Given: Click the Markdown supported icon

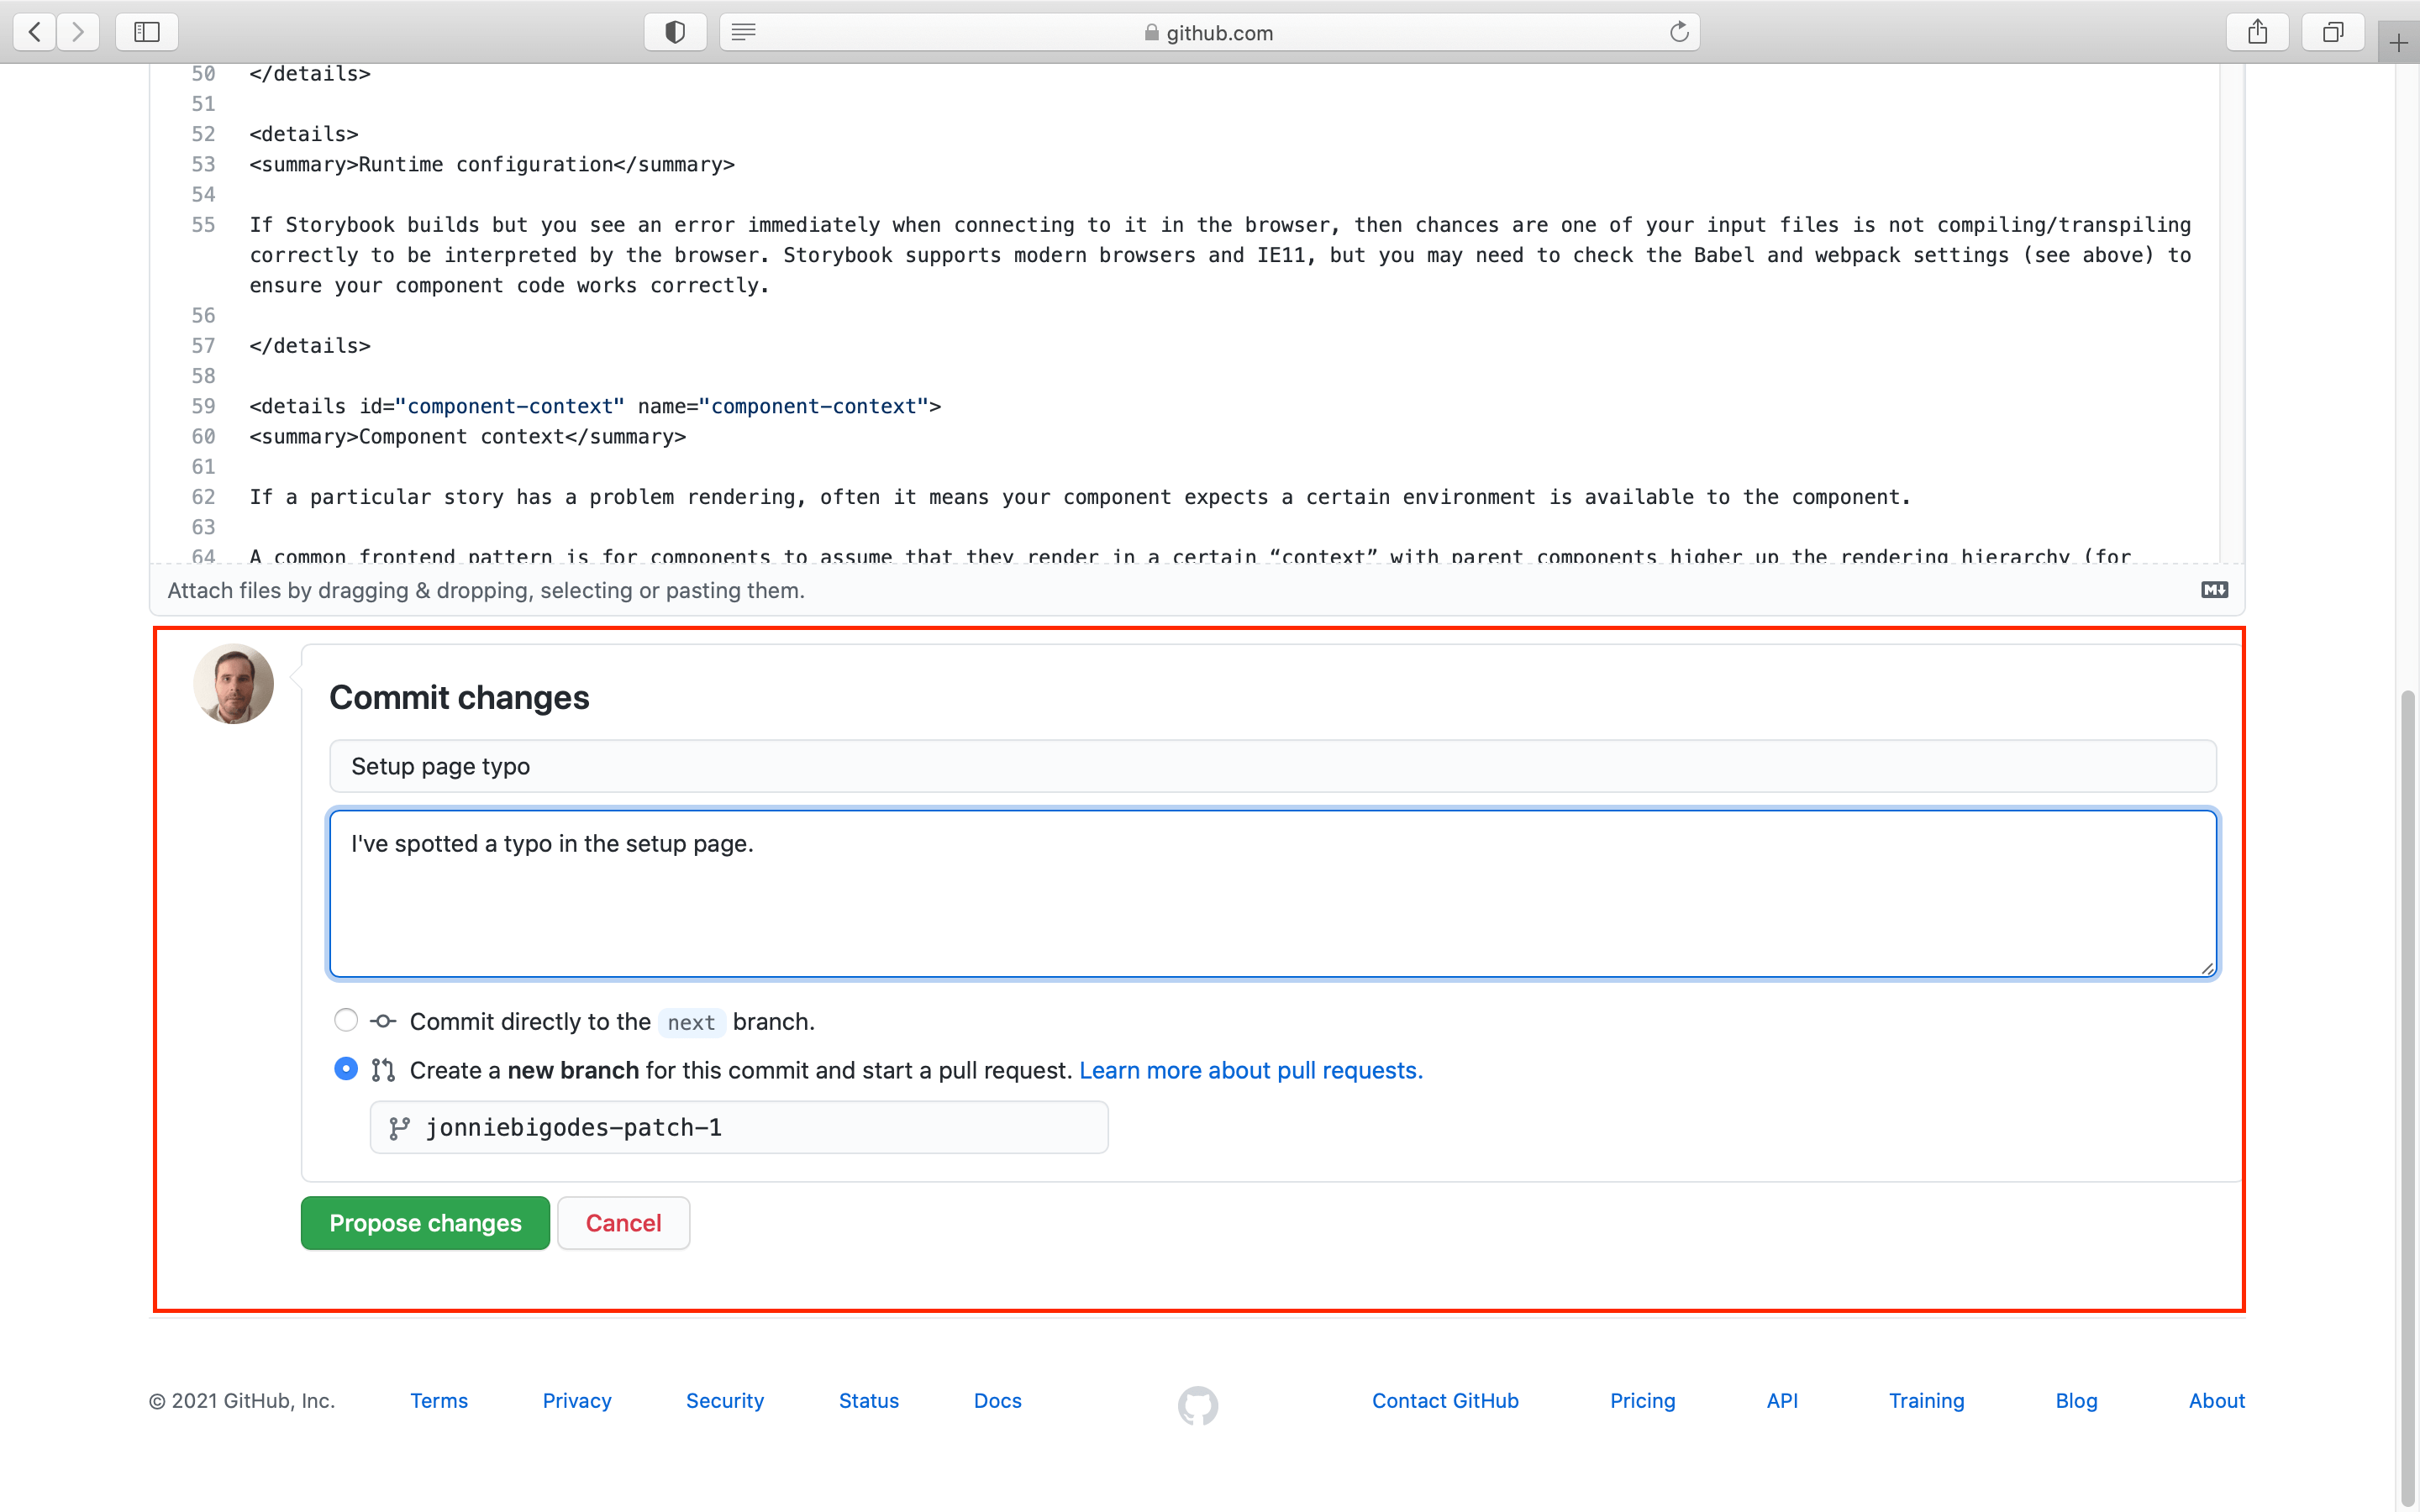Looking at the screenshot, I should tap(2214, 590).
